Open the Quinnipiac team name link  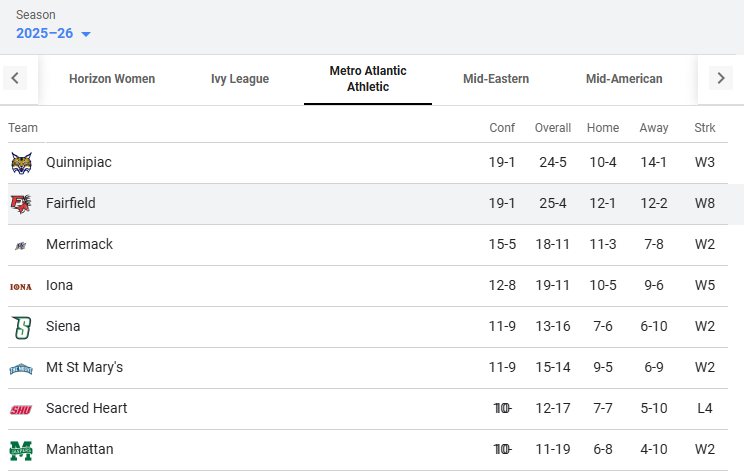tap(79, 162)
